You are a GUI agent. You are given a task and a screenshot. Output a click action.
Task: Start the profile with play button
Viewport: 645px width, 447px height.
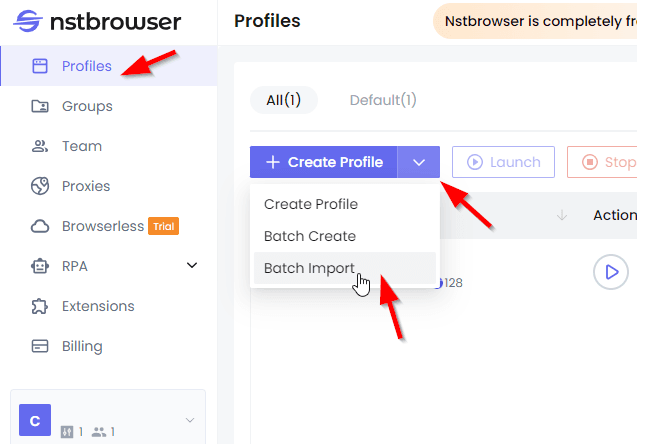(611, 272)
